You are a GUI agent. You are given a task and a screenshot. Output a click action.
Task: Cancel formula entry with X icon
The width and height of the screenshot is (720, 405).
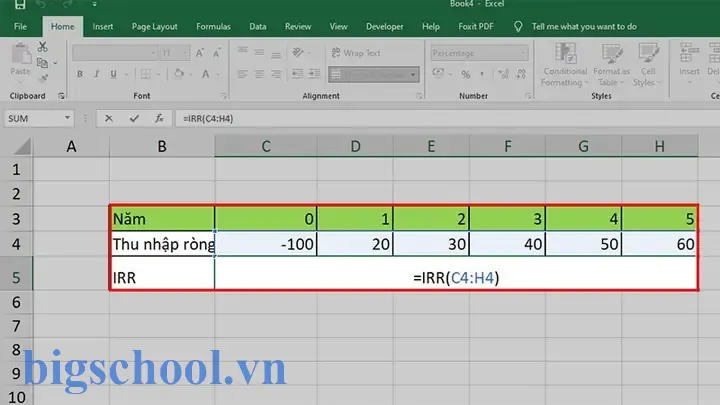tap(109, 118)
